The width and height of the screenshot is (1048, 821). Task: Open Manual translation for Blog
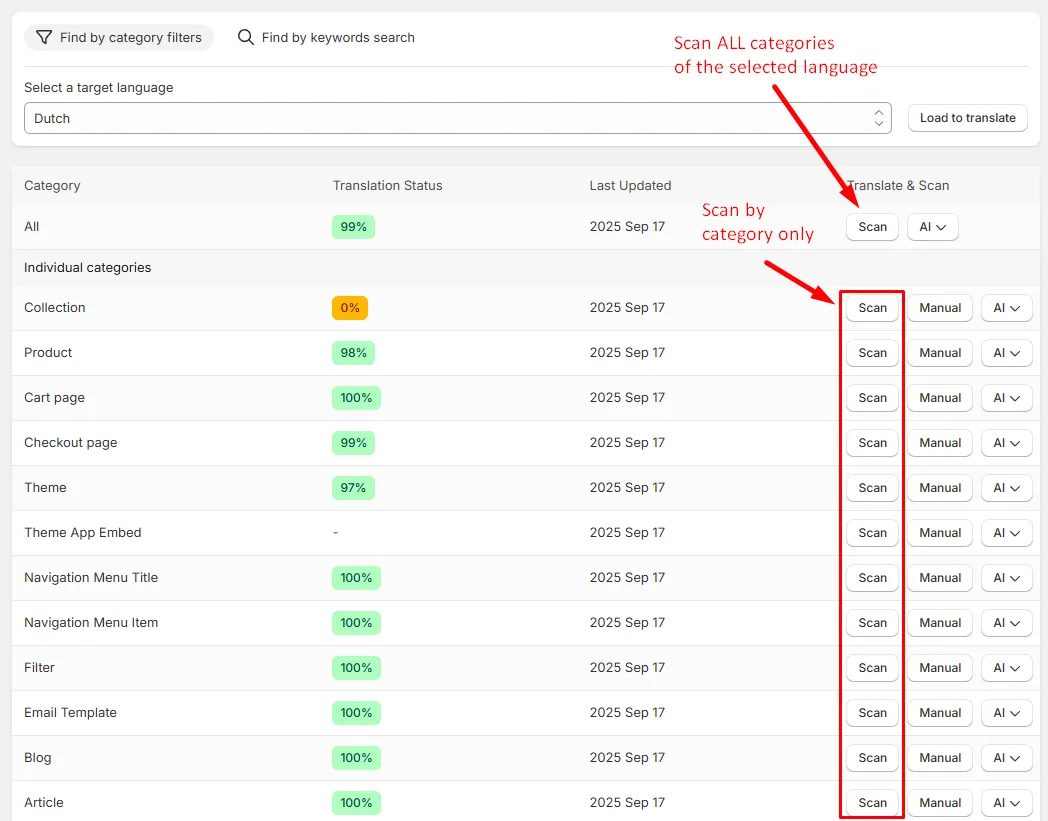click(940, 757)
